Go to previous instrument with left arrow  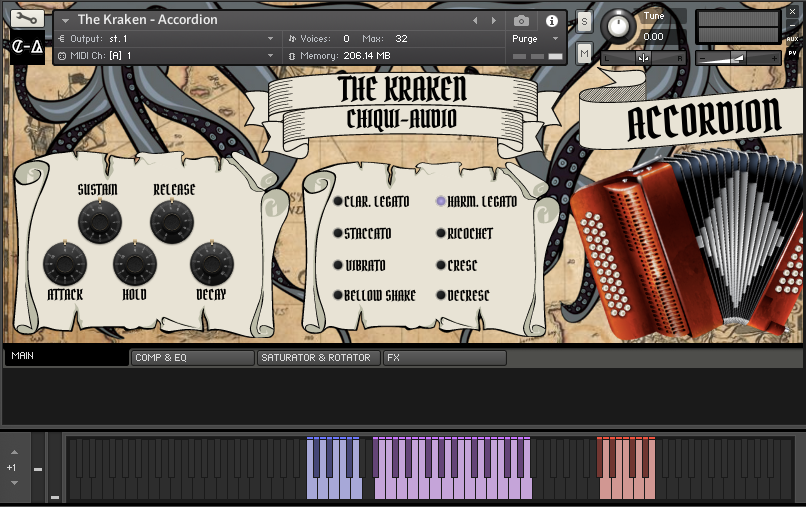[x=475, y=20]
